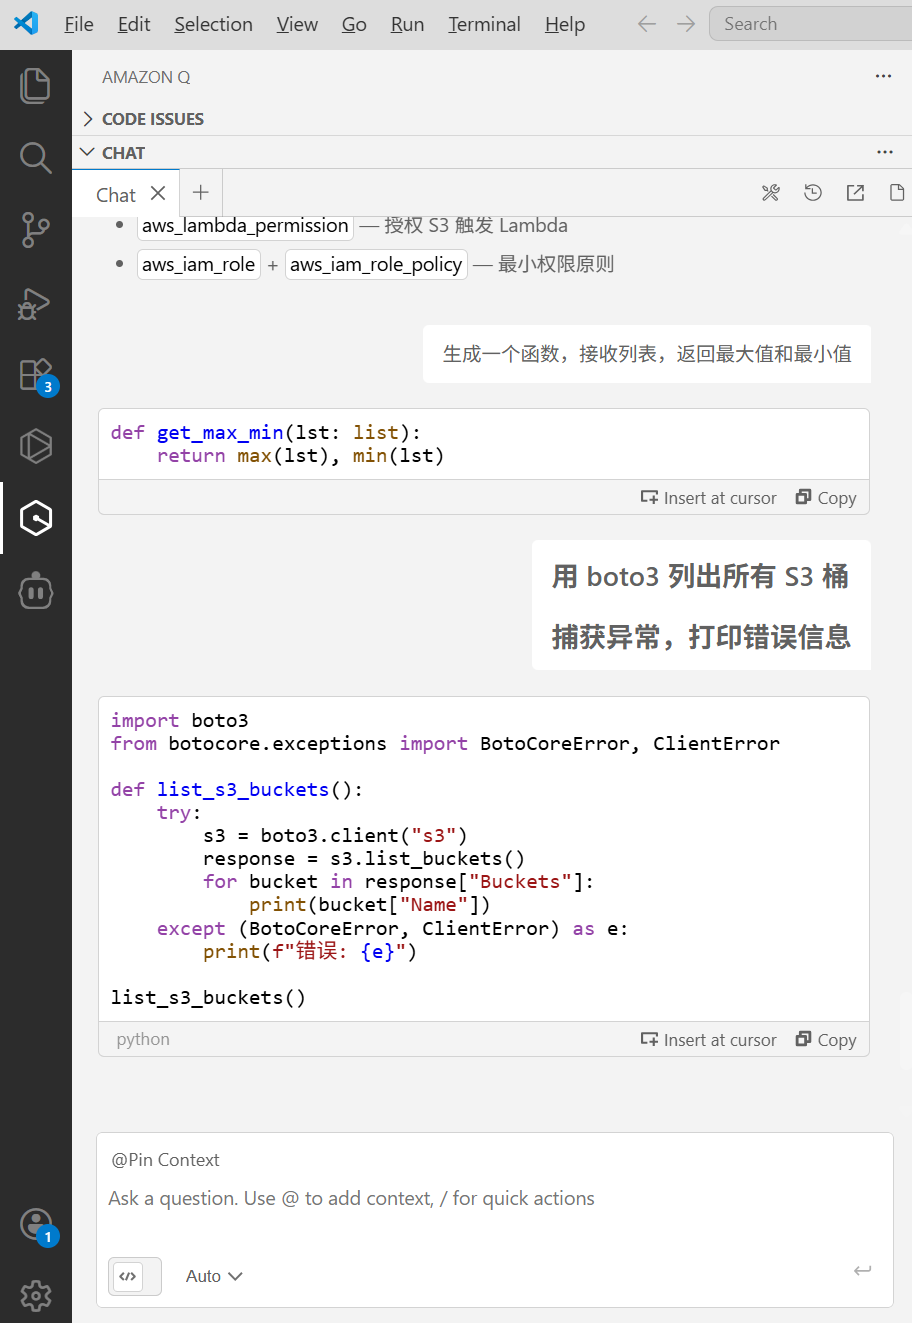
Task: Toggle the agentic coding code-icon switch
Action: click(134, 1276)
